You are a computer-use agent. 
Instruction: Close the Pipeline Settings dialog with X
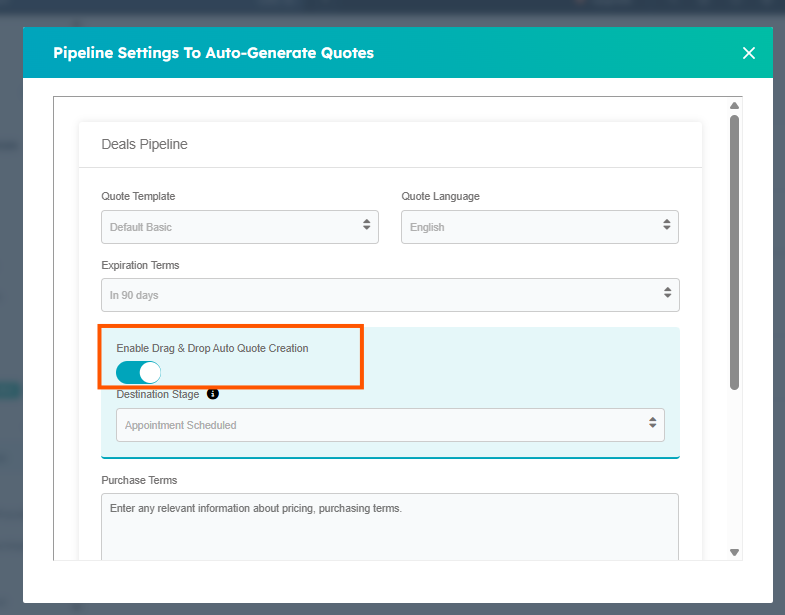click(749, 53)
